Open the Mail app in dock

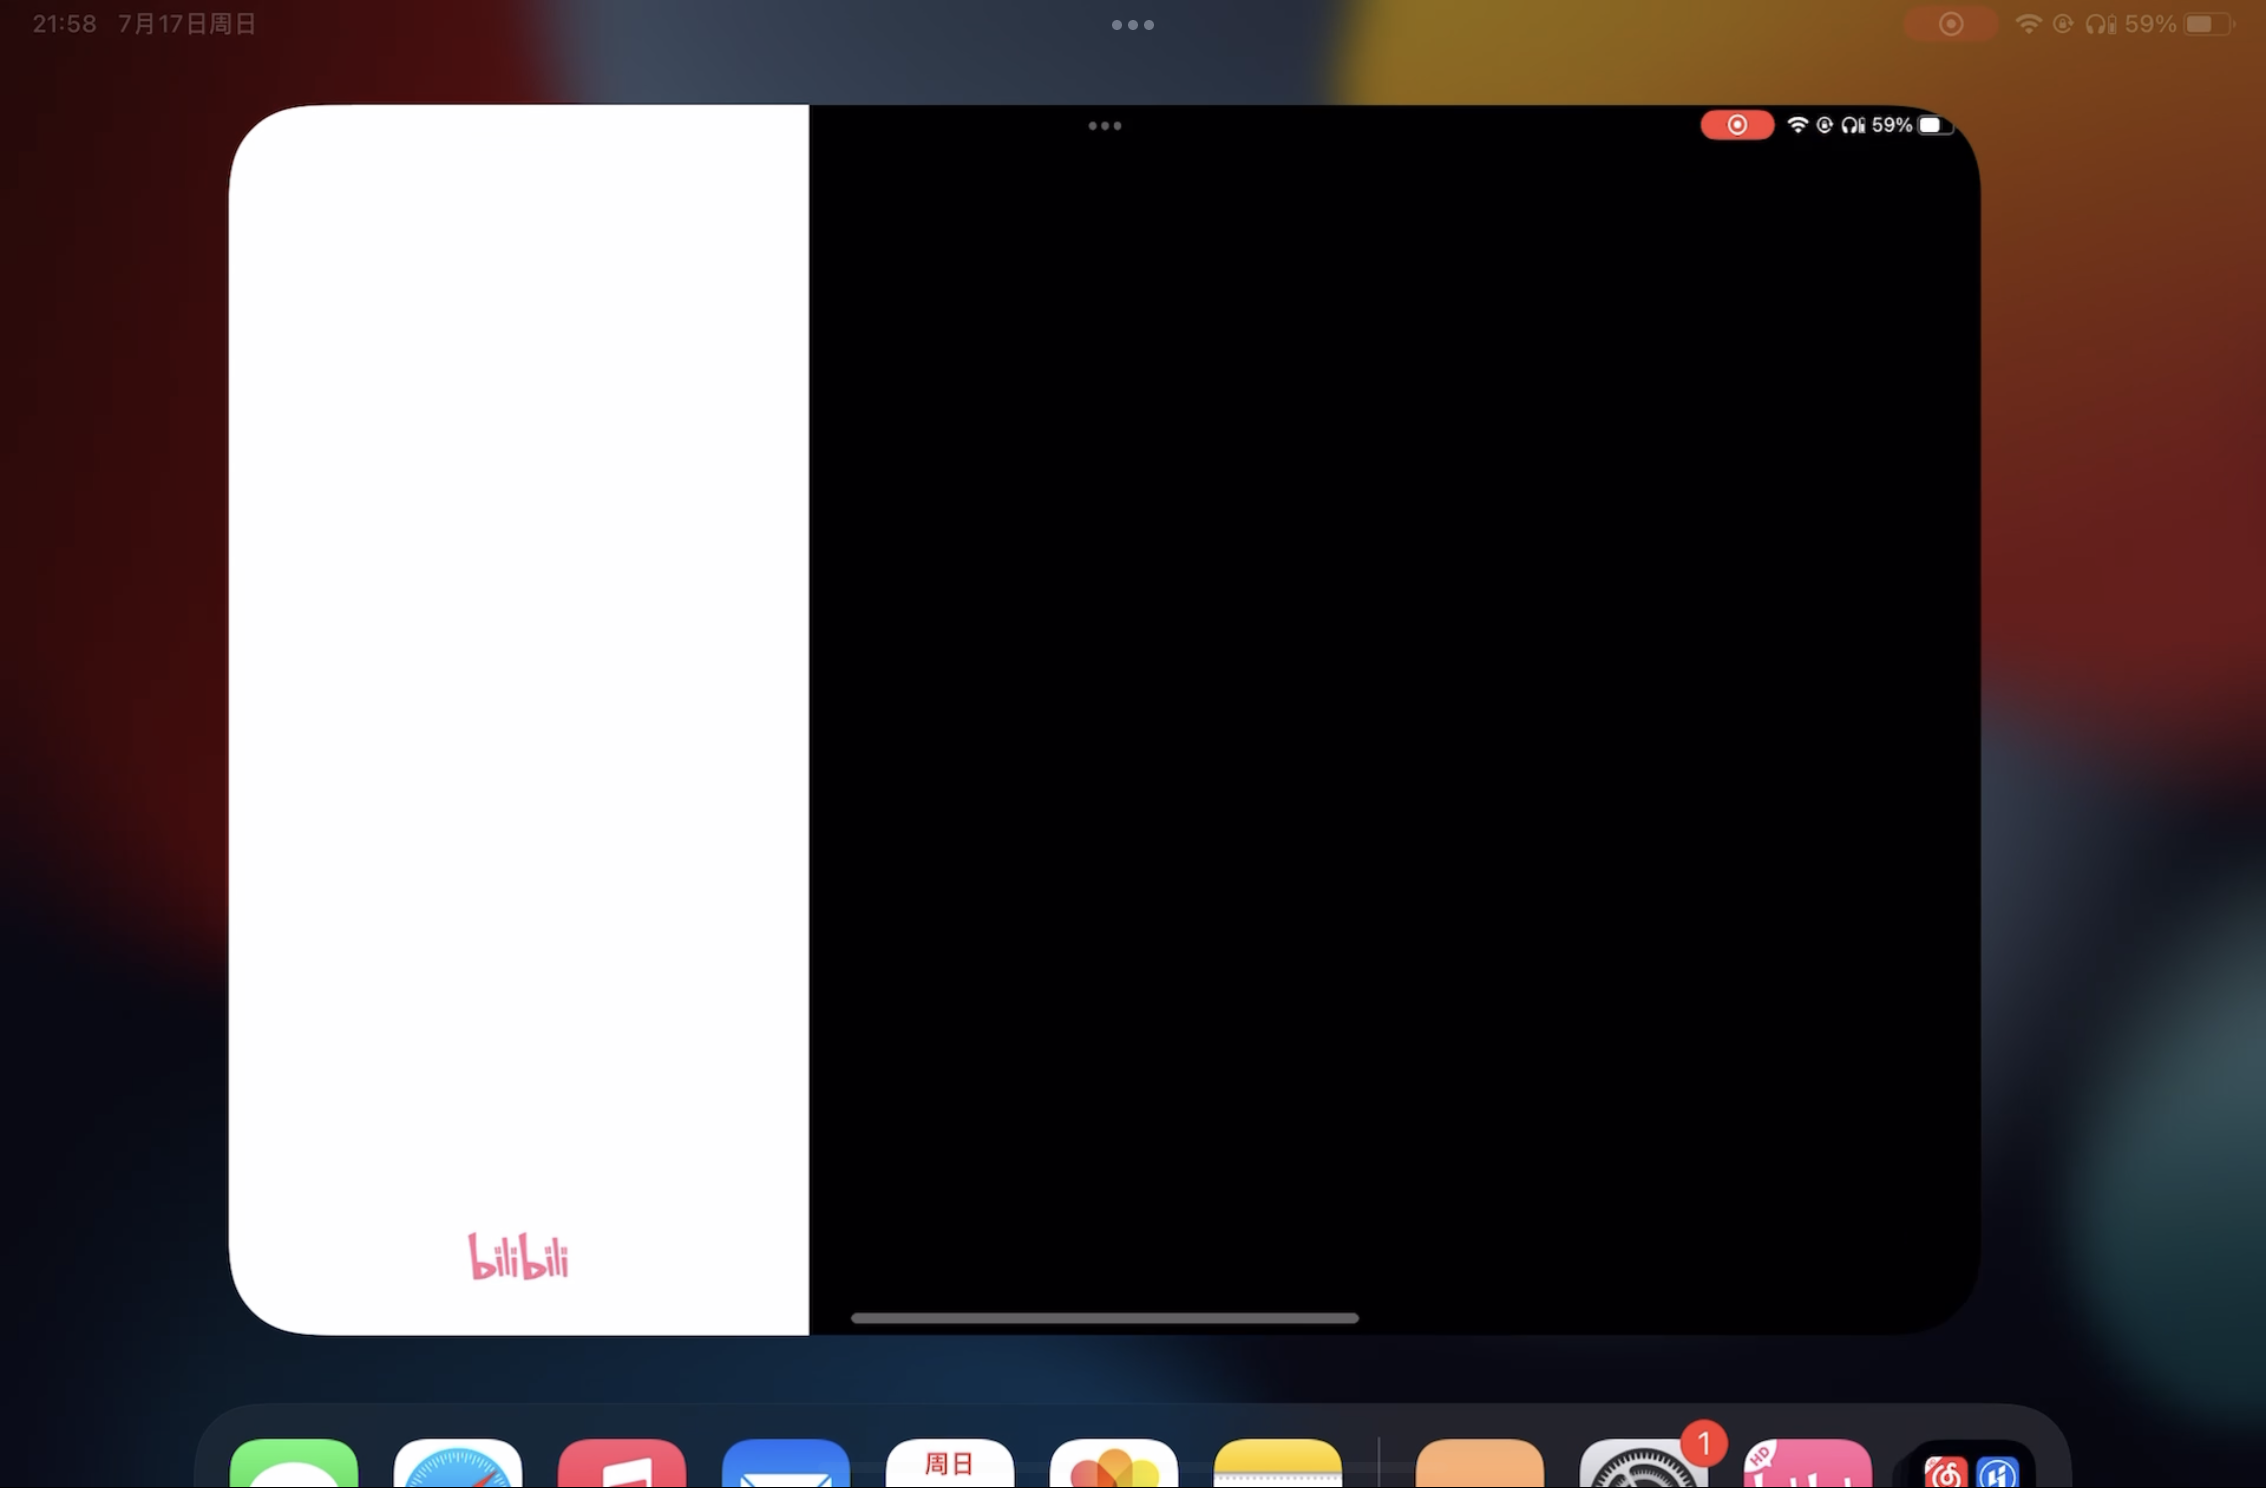[x=786, y=1463]
